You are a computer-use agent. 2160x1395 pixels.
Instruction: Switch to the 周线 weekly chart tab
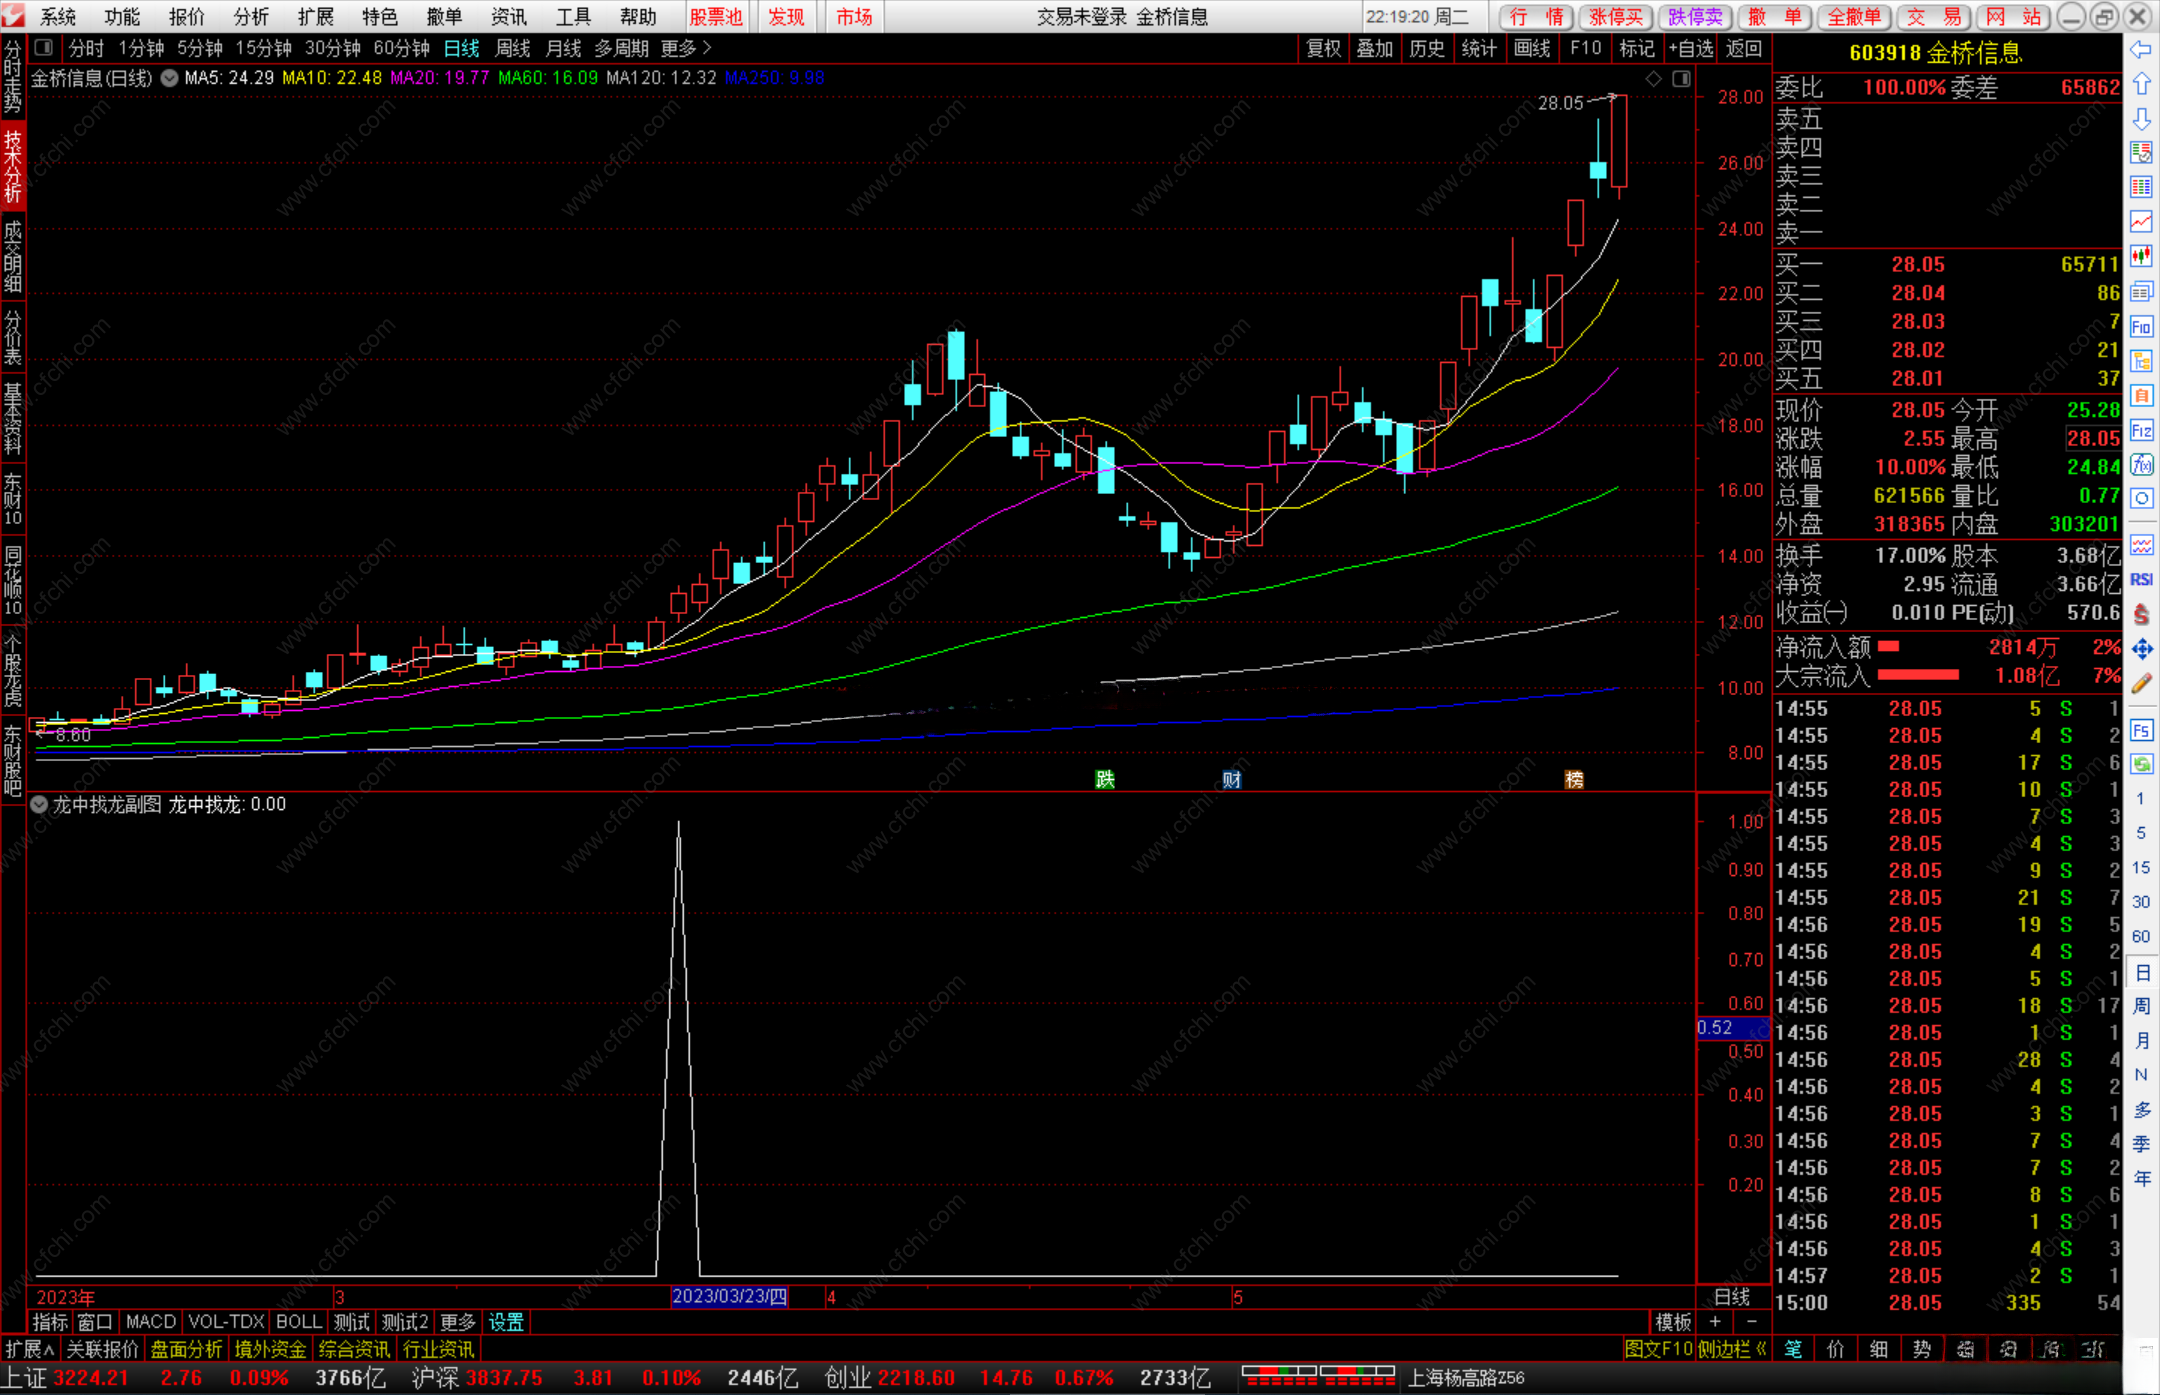pos(512,48)
